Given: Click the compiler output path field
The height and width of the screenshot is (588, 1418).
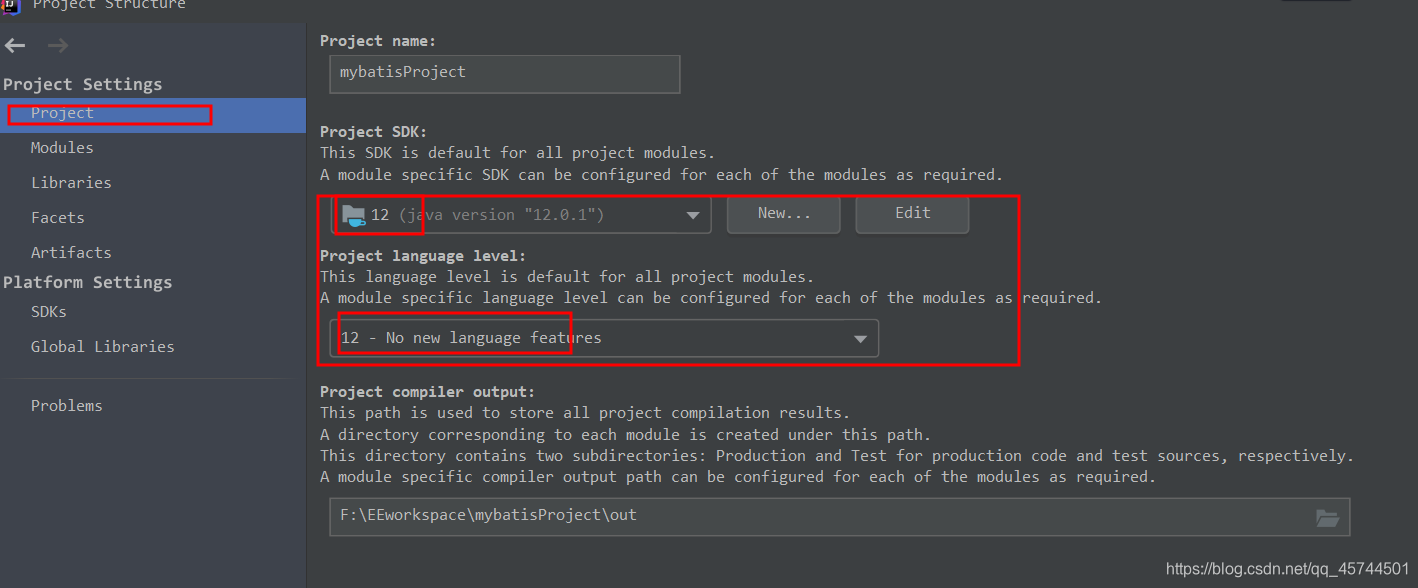Looking at the screenshot, I should click(x=839, y=517).
